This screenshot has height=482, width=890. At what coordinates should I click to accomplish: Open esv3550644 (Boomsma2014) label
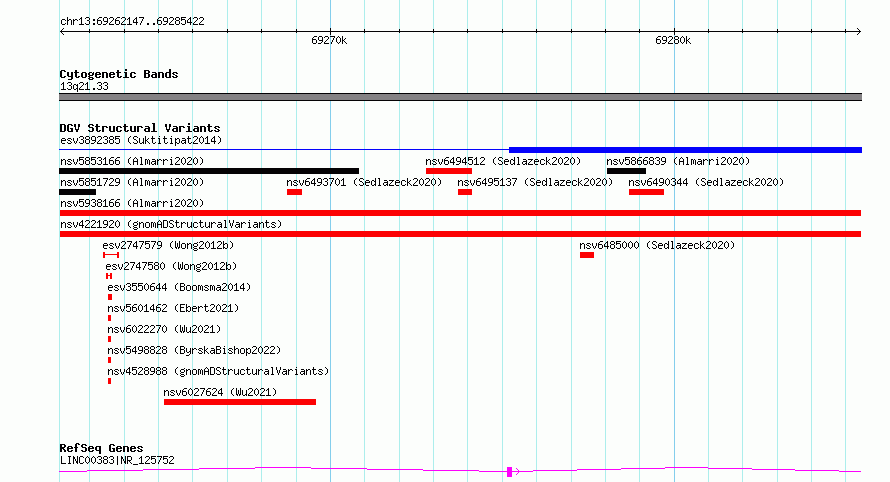[179, 287]
